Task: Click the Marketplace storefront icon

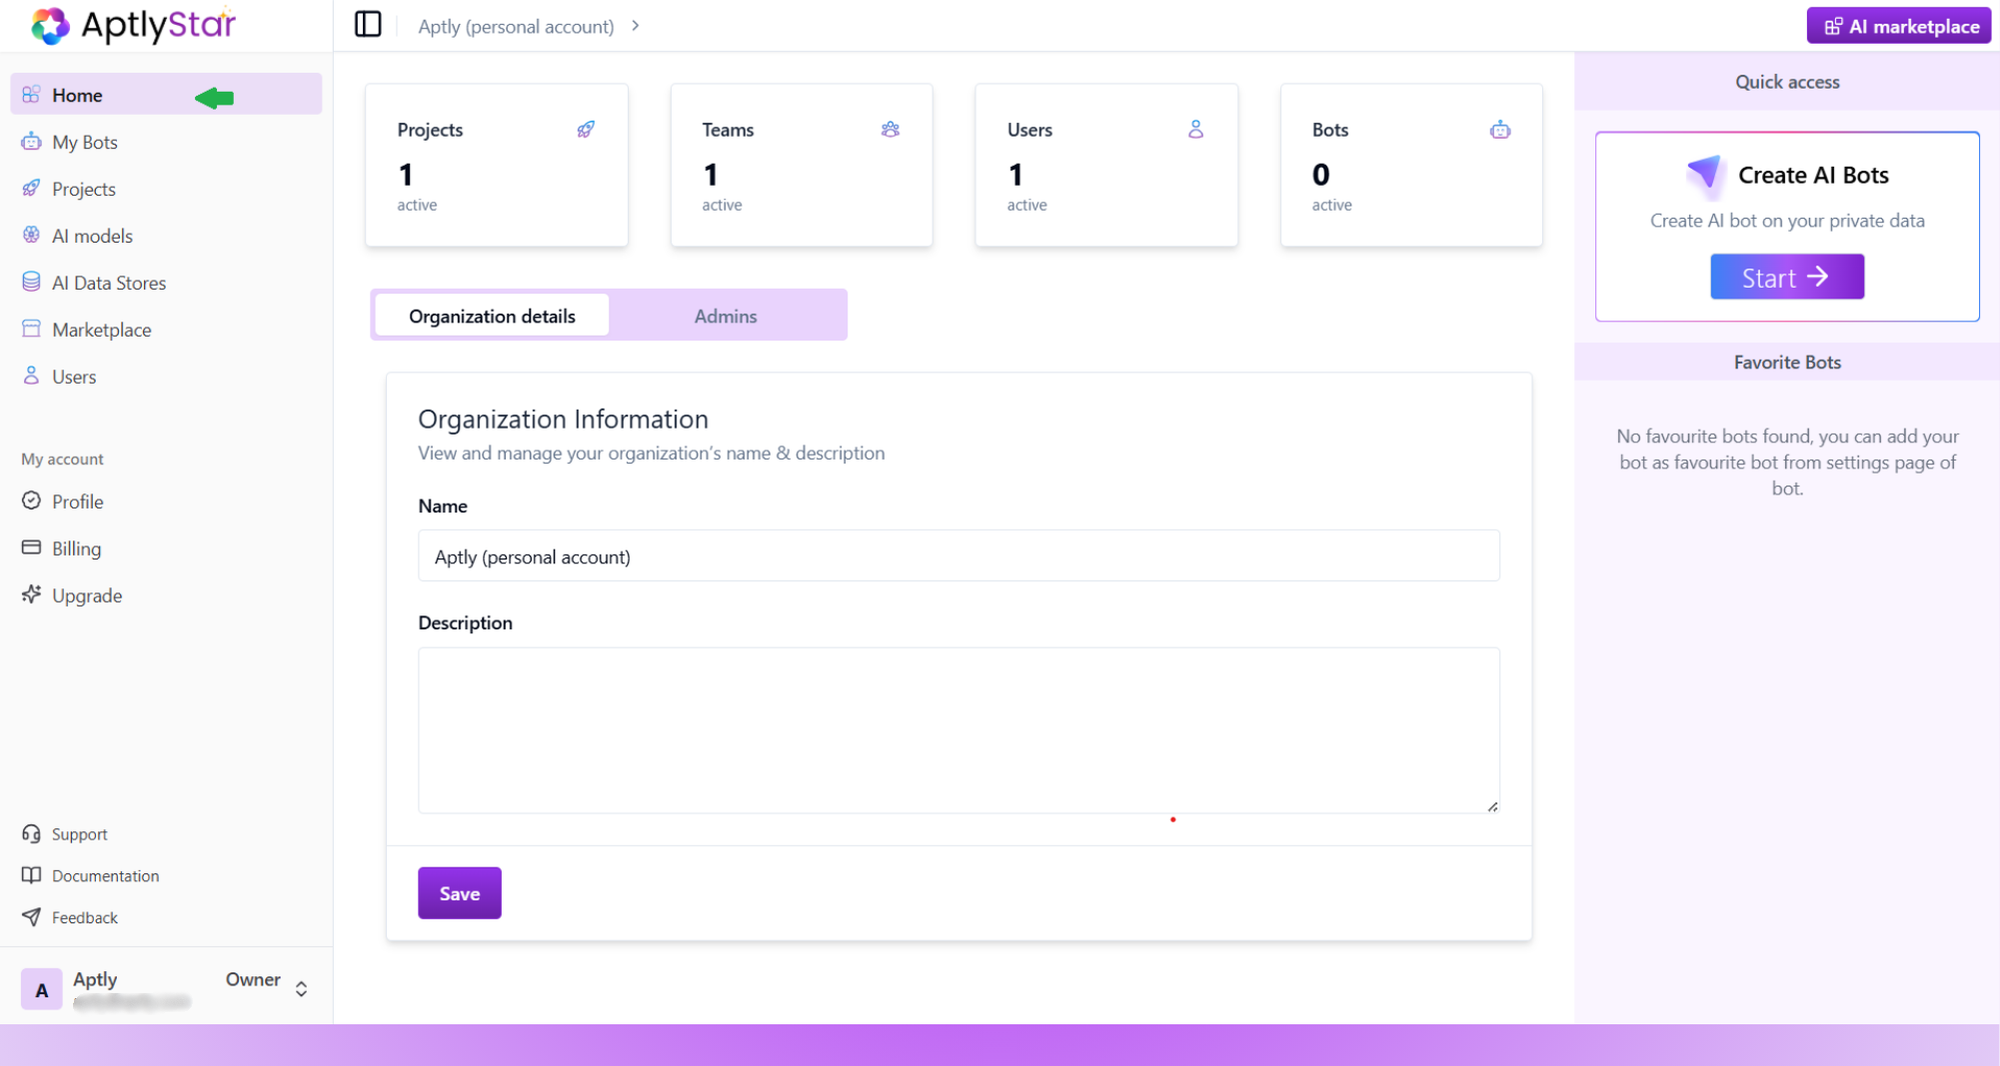Action: point(31,329)
